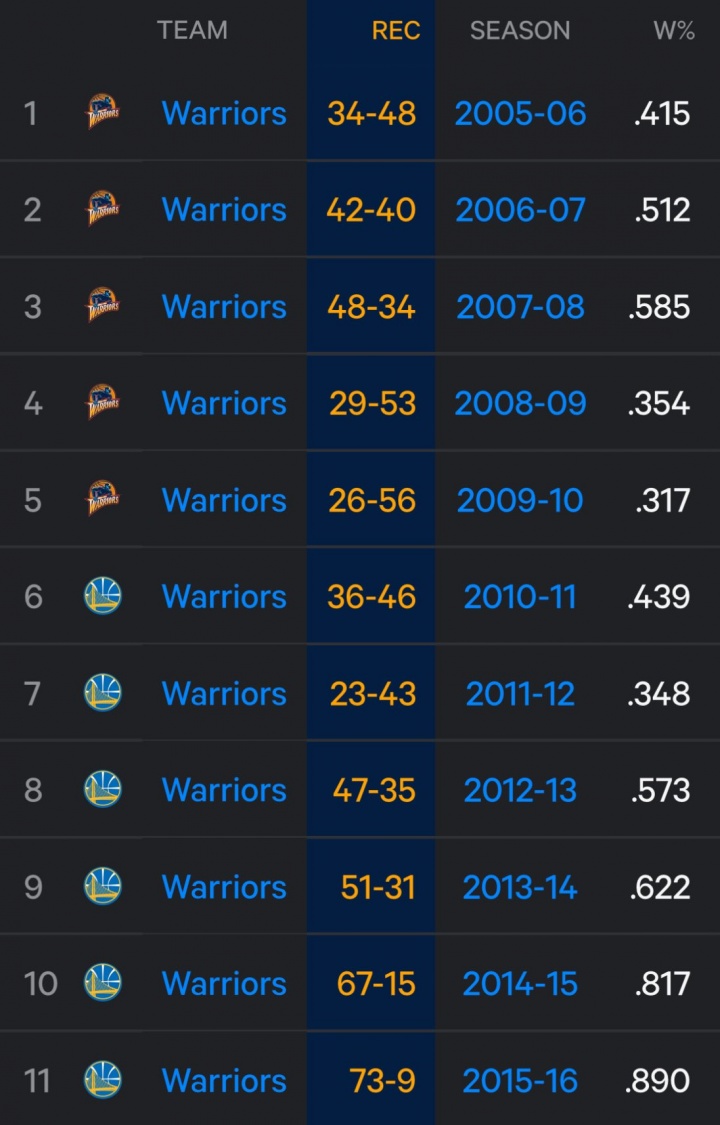
Task: Click the Warriors logo in the 2012-13 row
Action: [x=102, y=790]
